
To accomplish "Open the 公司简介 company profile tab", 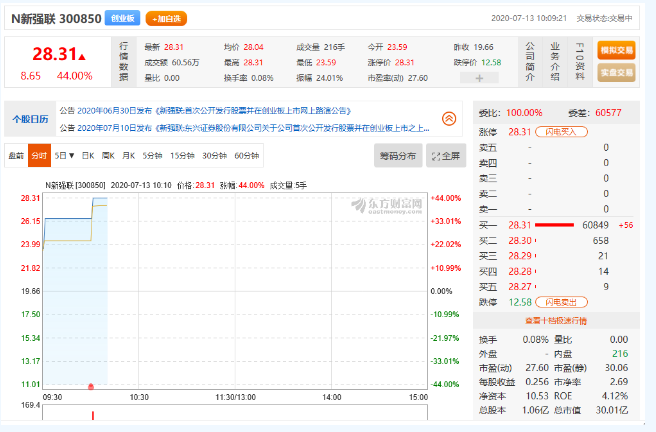I will point(530,61).
